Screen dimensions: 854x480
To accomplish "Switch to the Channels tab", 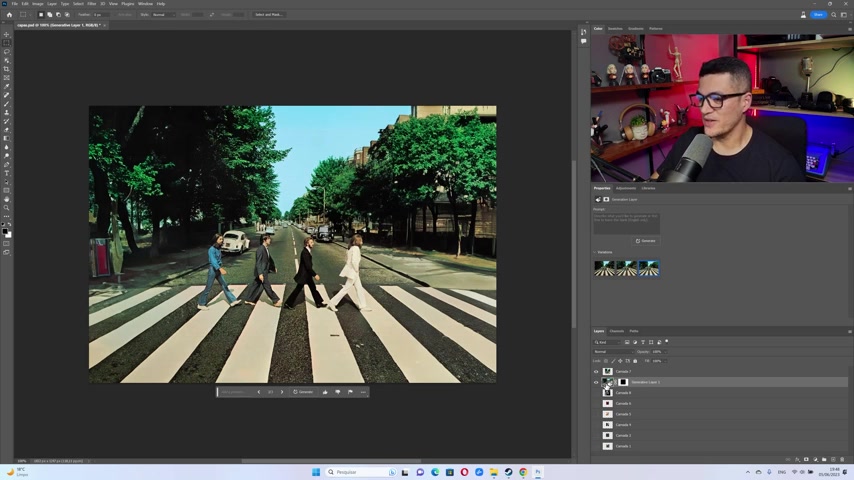I will (617, 331).
